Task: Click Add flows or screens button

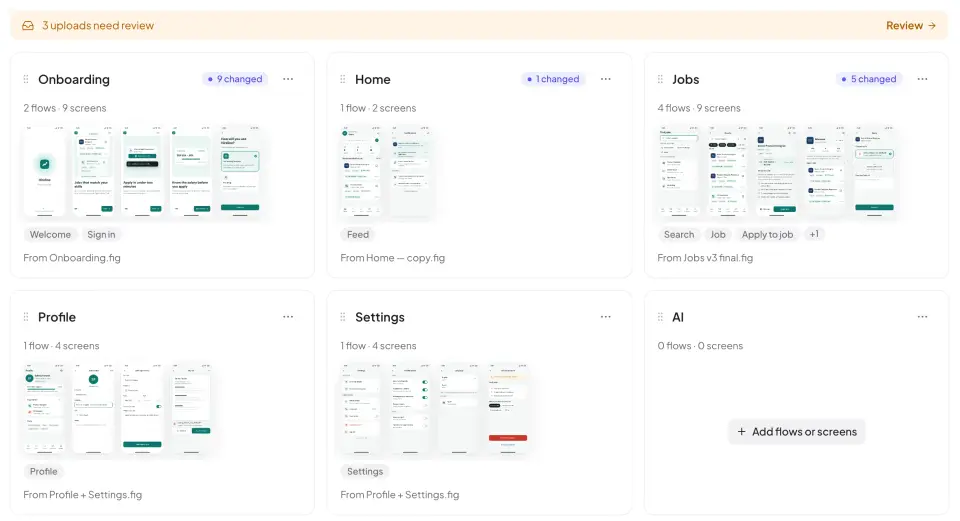Action: point(797,432)
